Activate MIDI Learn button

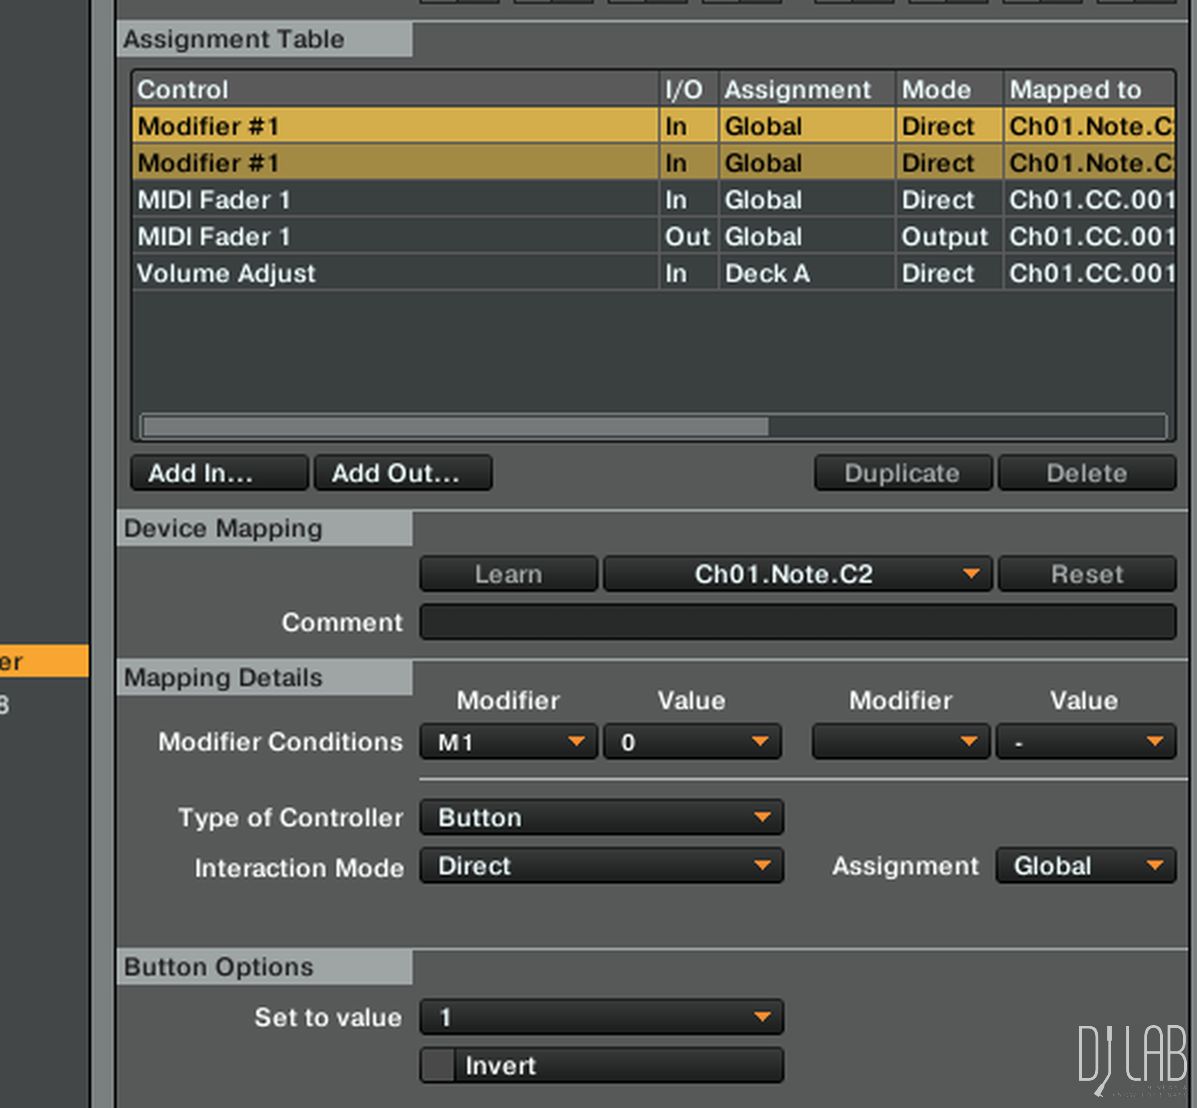point(508,574)
